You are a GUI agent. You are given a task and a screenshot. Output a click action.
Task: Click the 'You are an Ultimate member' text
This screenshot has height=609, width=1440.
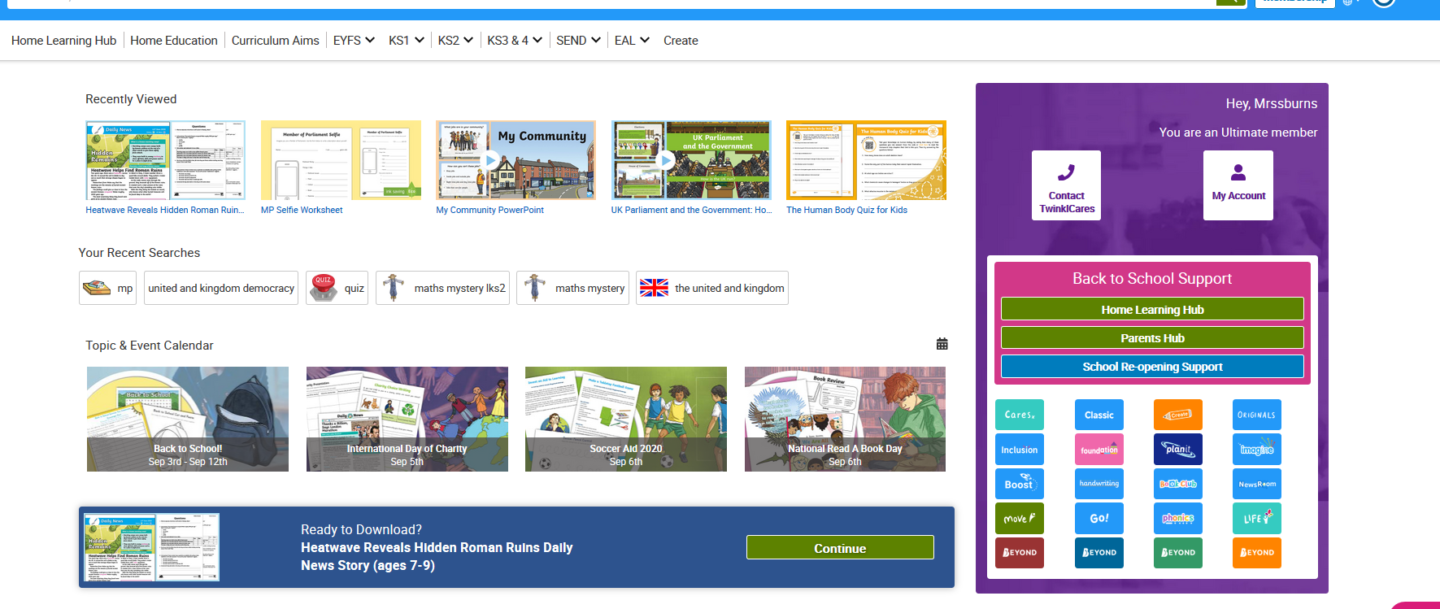point(1238,132)
